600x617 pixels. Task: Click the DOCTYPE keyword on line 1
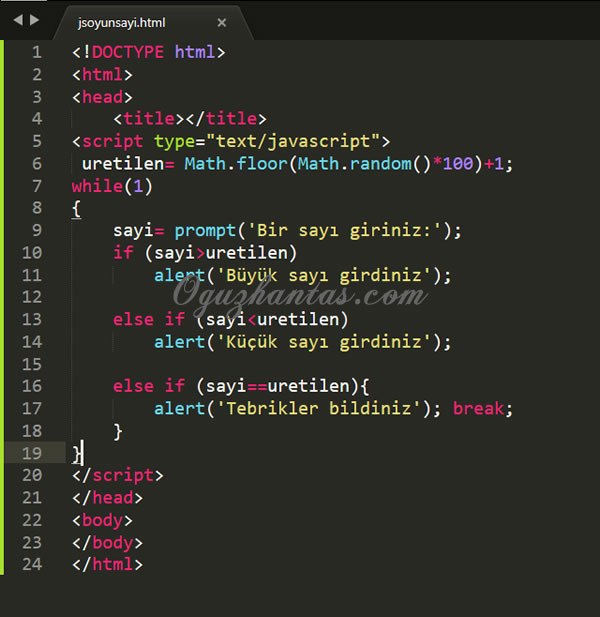pos(127,52)
